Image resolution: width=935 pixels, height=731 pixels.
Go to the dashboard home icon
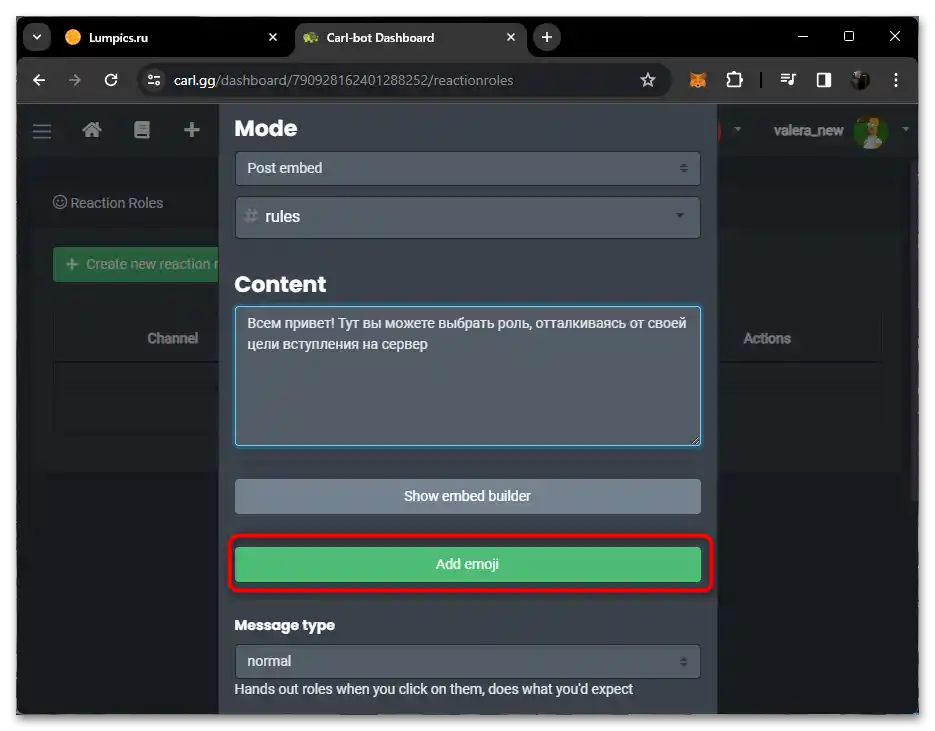click(x=92, y=130)
